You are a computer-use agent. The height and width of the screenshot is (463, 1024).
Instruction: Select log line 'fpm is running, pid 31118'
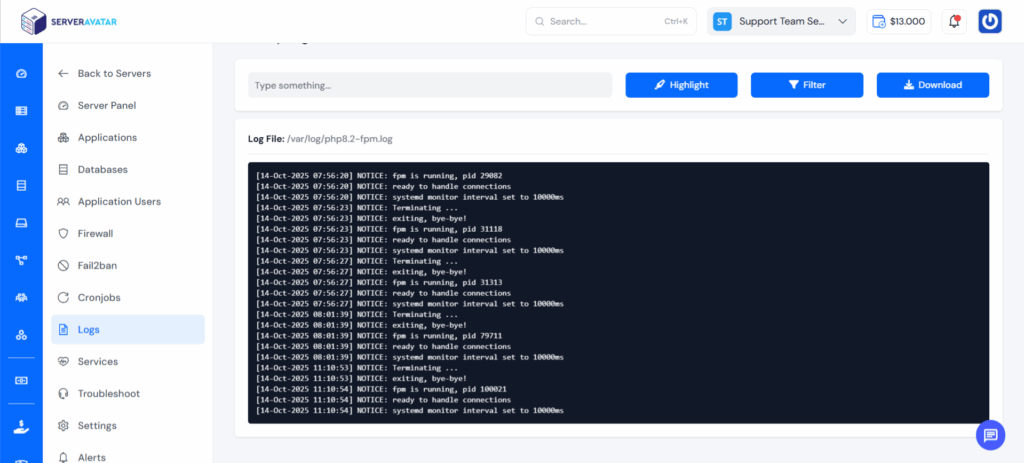[379, 229]
